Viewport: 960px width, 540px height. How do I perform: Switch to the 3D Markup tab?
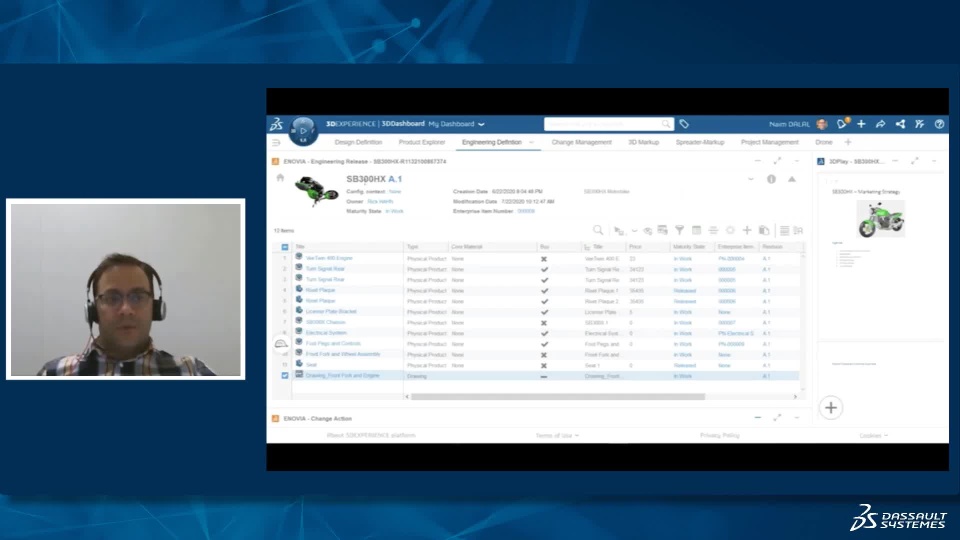(643, 143)
